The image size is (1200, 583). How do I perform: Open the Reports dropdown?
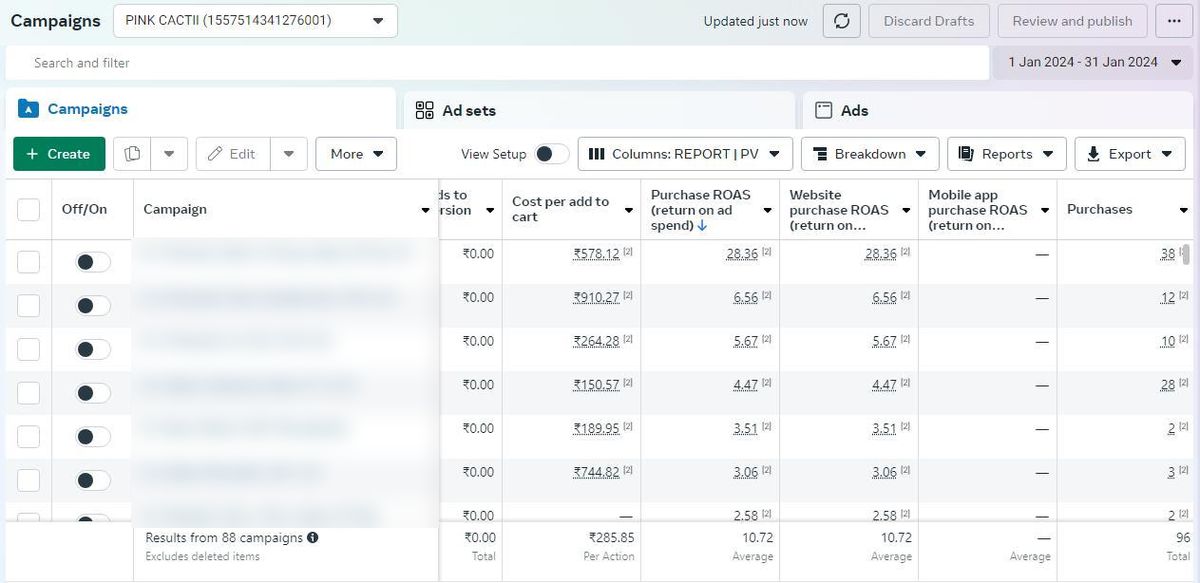[x=1007, y=154]
